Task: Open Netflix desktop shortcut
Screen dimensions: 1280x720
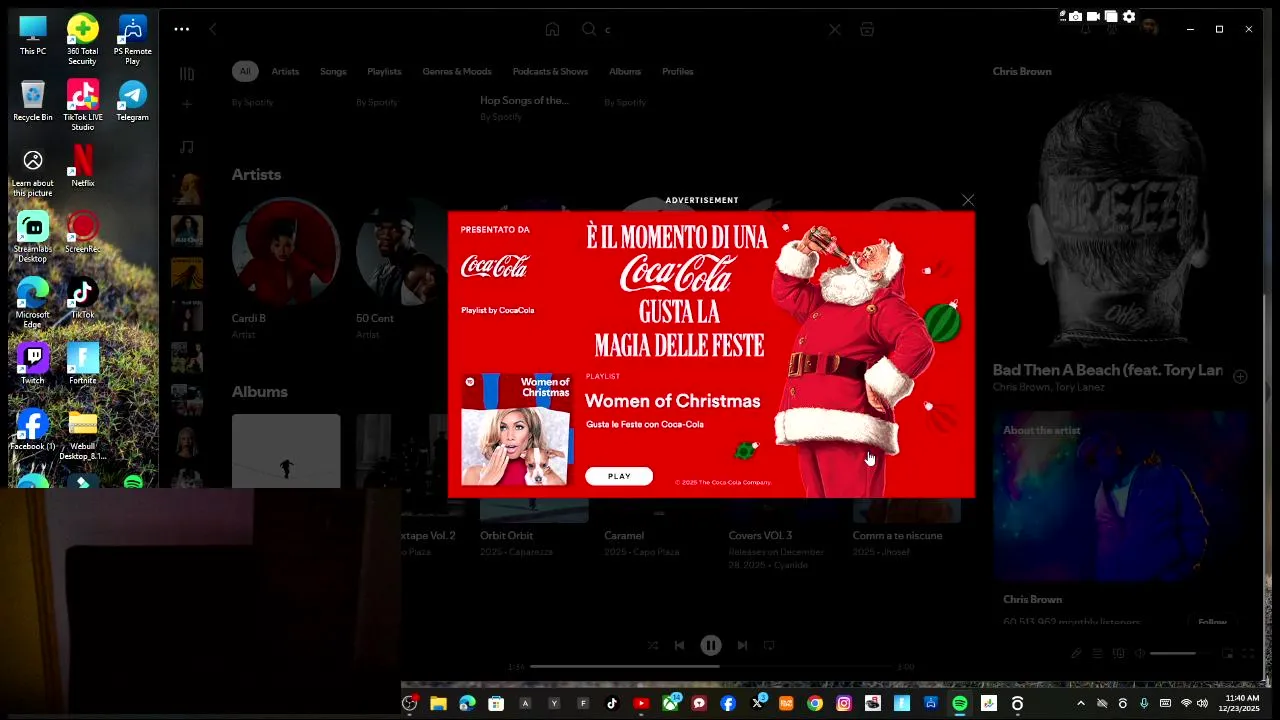Action: [x=83, y=167]
